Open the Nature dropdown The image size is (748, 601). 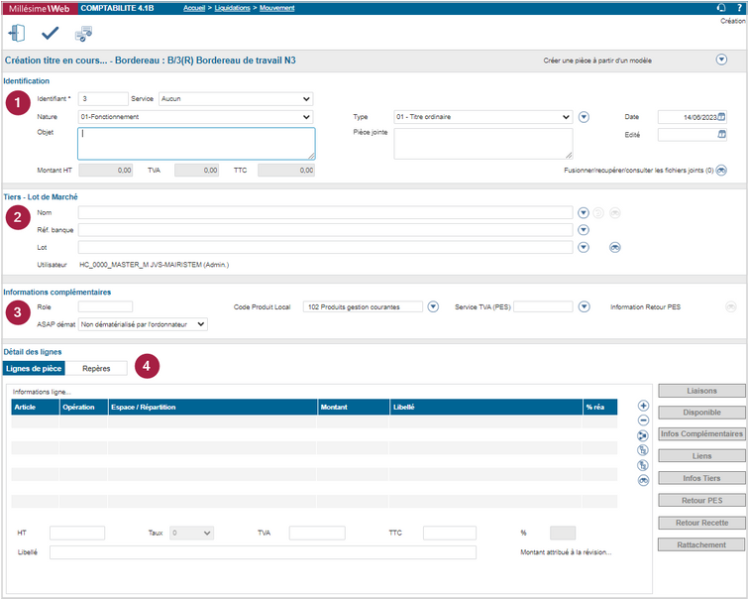point(306,117)
